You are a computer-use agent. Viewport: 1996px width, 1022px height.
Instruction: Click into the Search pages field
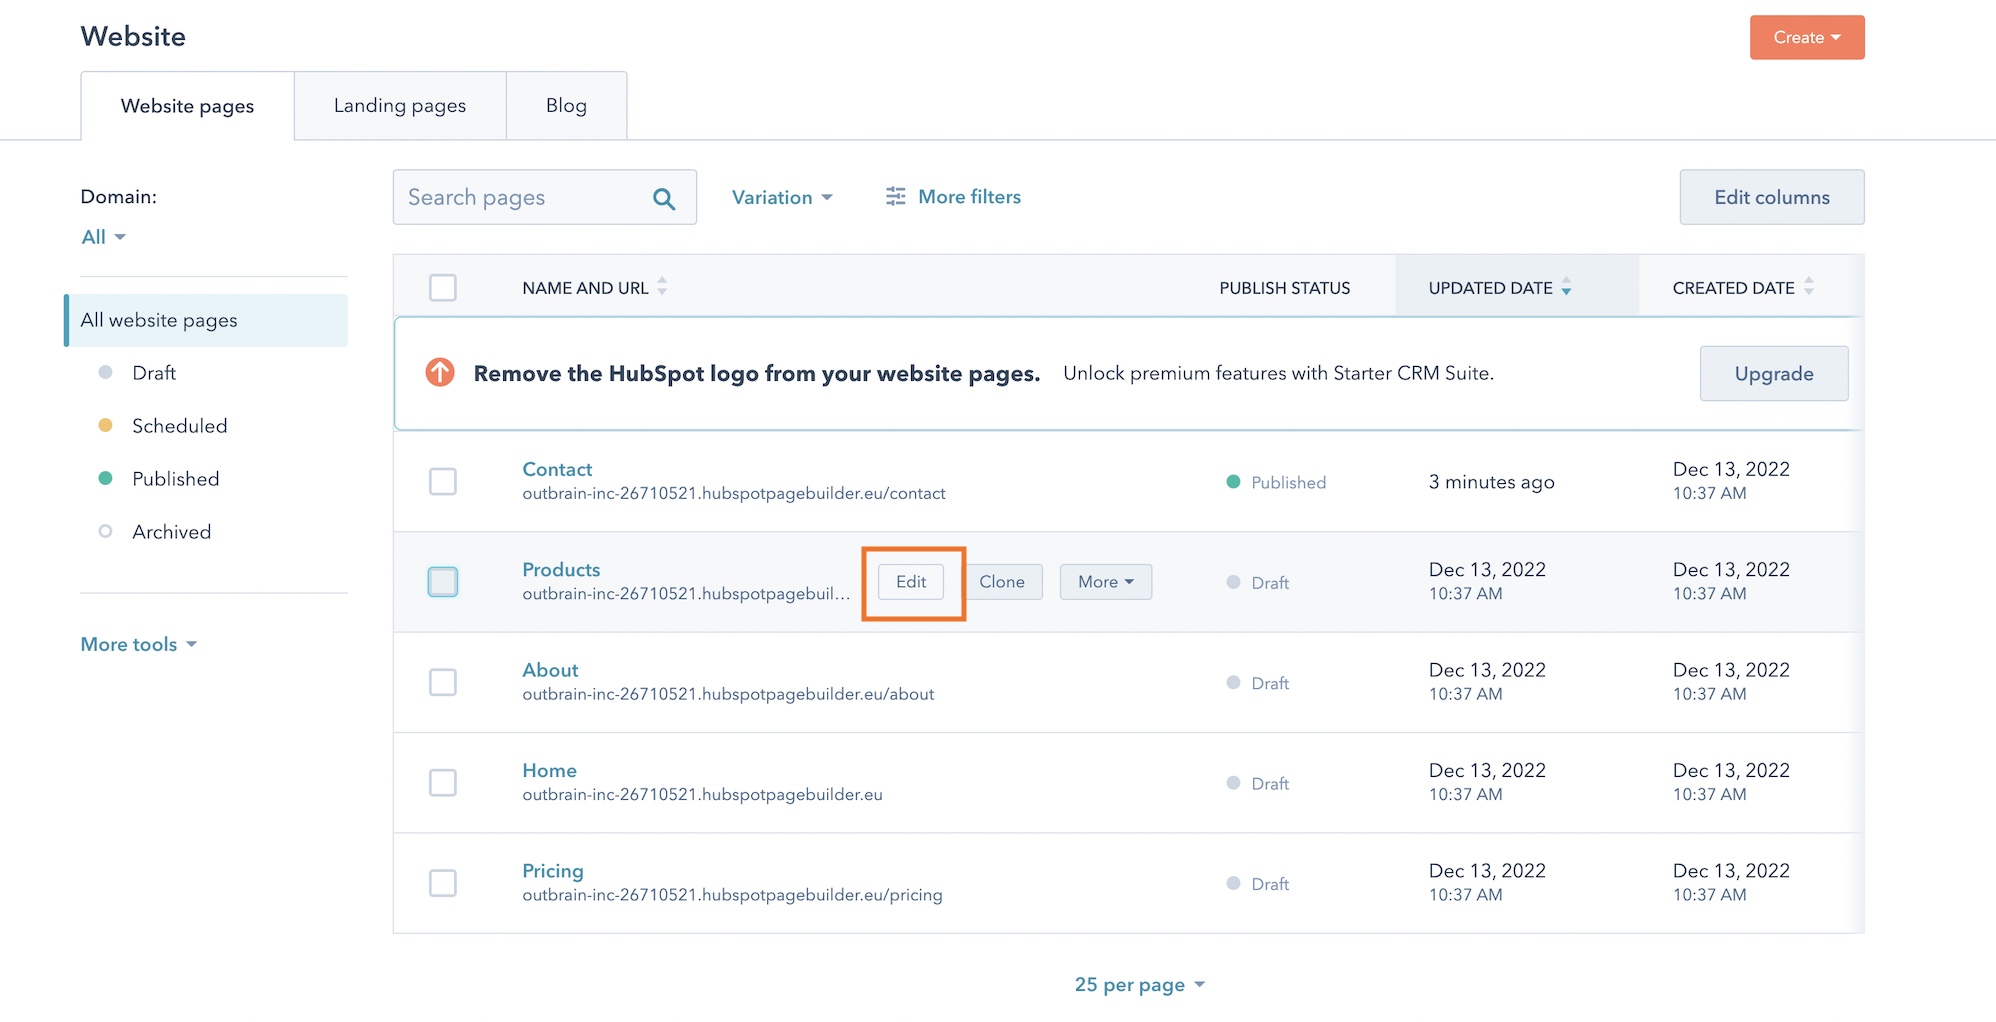point(520,198)
